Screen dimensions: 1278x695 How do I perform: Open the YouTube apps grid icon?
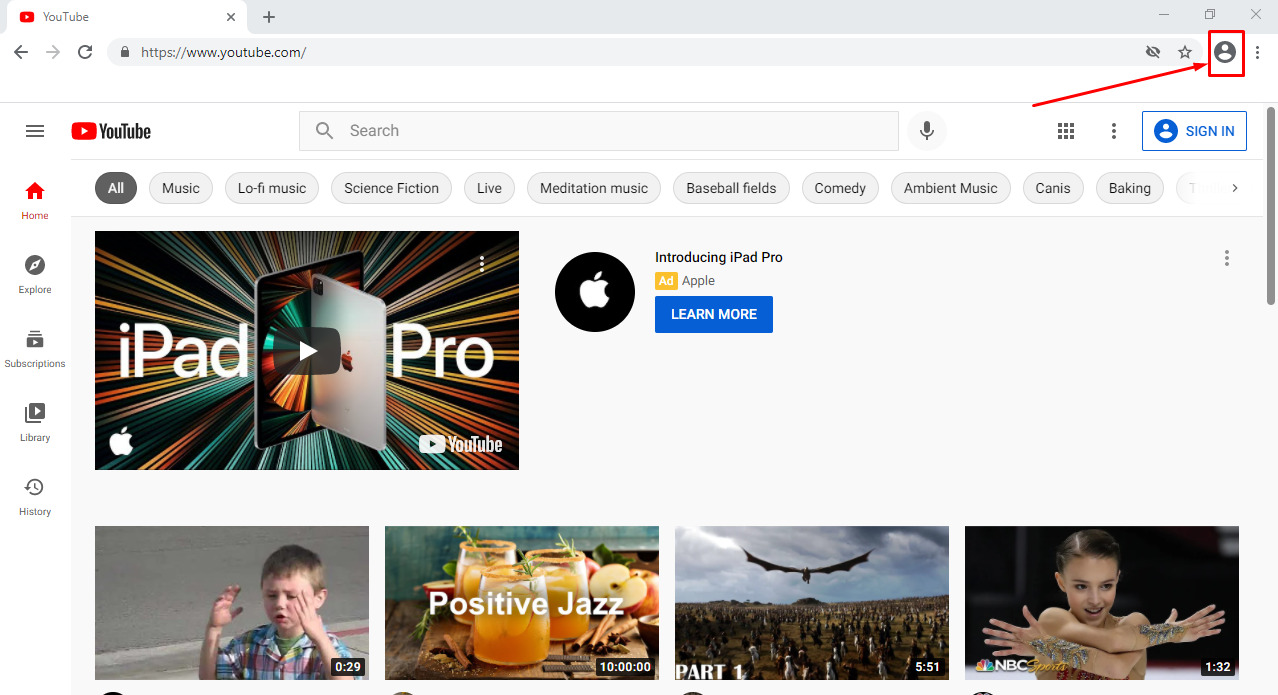click(1066, 131)
